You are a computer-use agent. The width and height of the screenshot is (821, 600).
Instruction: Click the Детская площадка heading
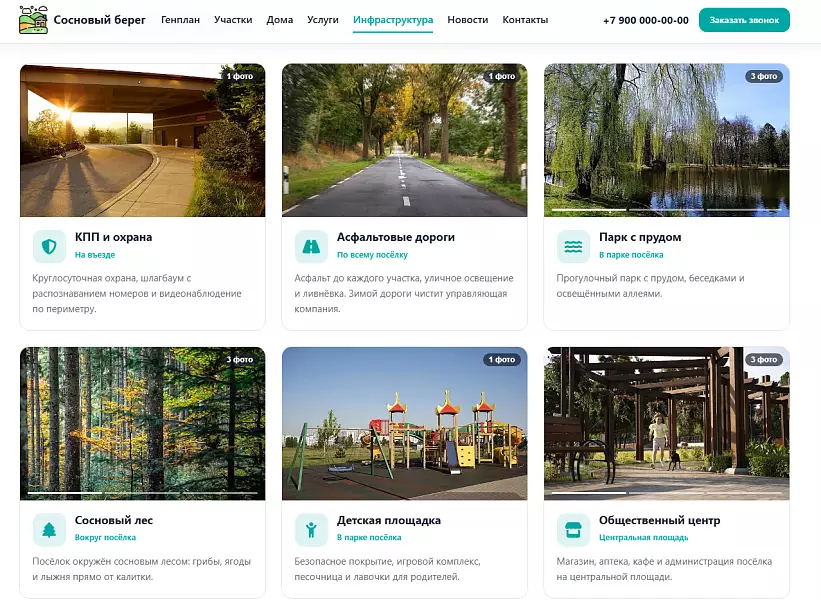(x=389, y=520)
